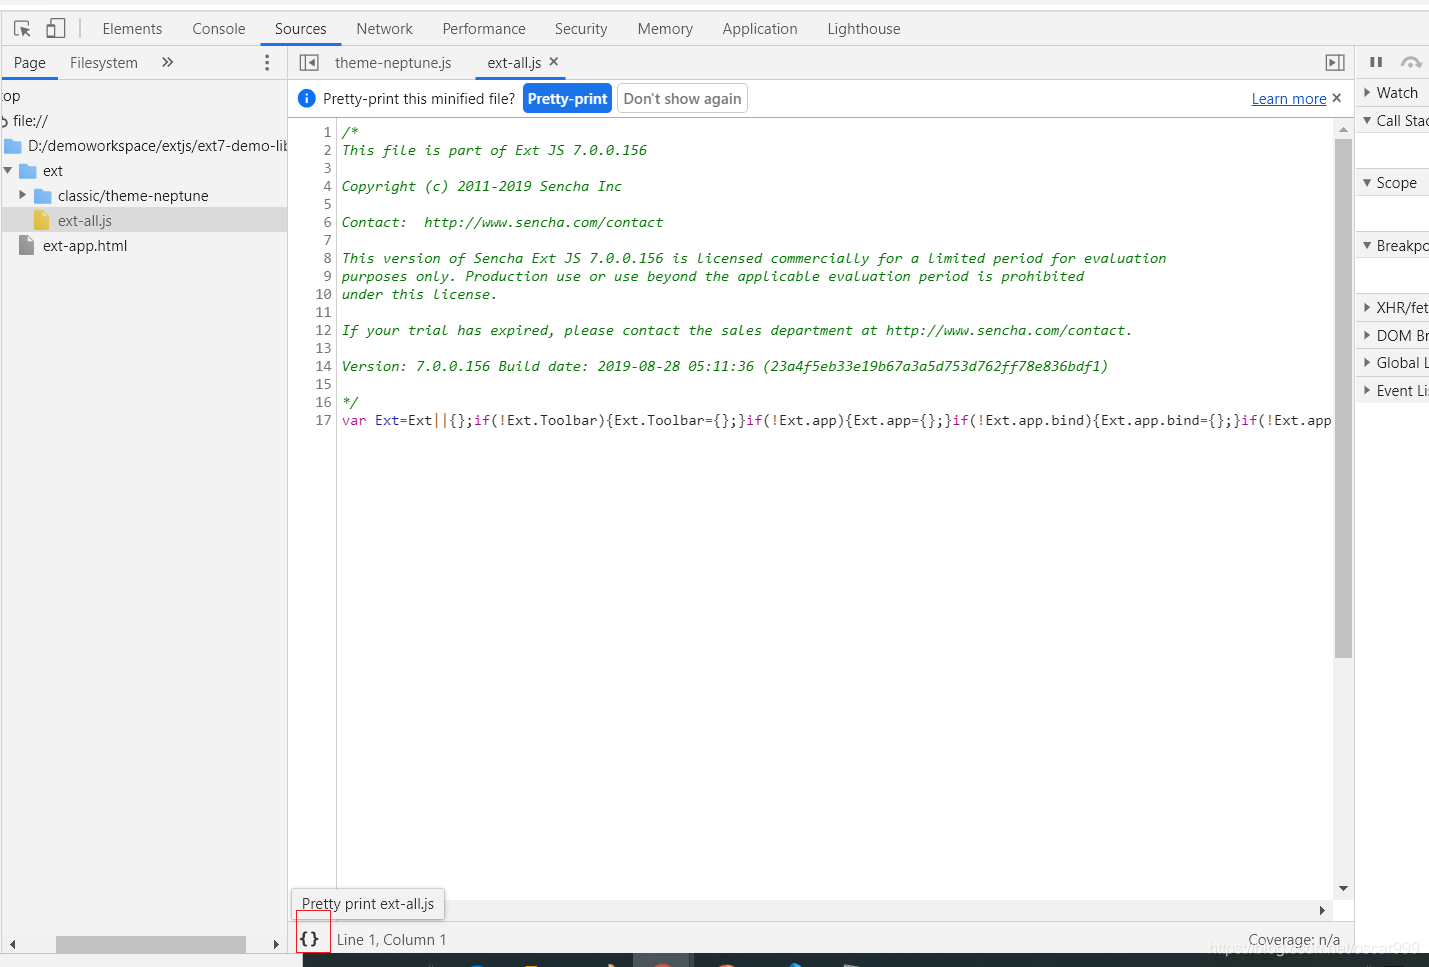Click the Coverage: n/a status text
The image size is (1429, 967).
pyautogui.click(x=1294, y=940)
